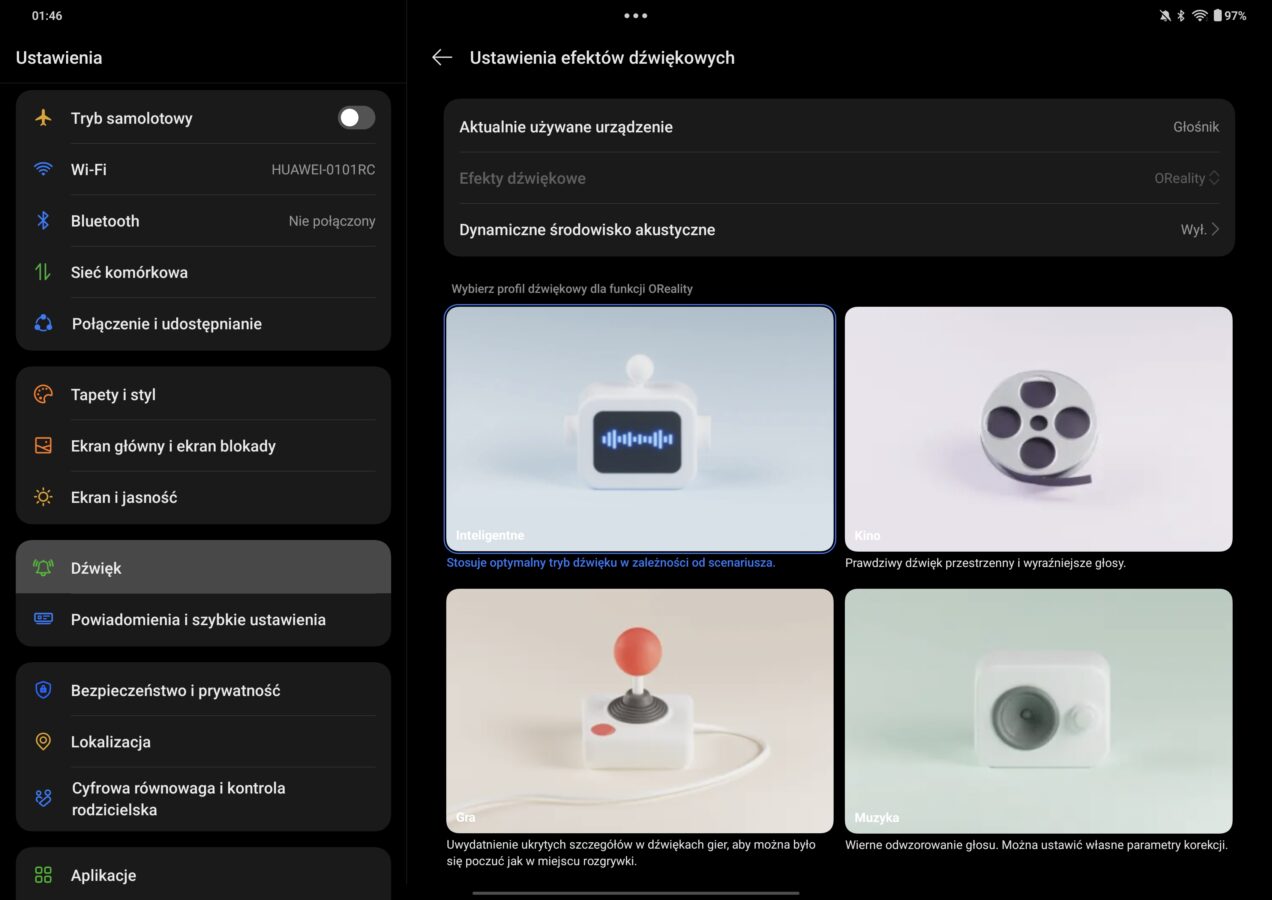
Task: Click the muted notifications status icon
Action: point(1165,16)
